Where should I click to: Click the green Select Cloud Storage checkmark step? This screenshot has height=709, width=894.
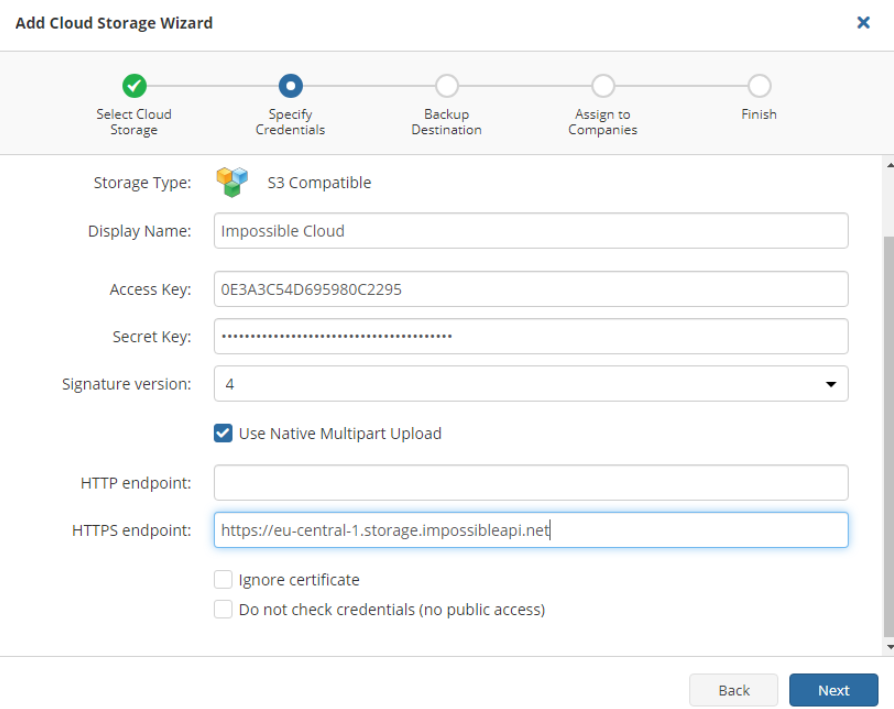(x=135, y=86)
